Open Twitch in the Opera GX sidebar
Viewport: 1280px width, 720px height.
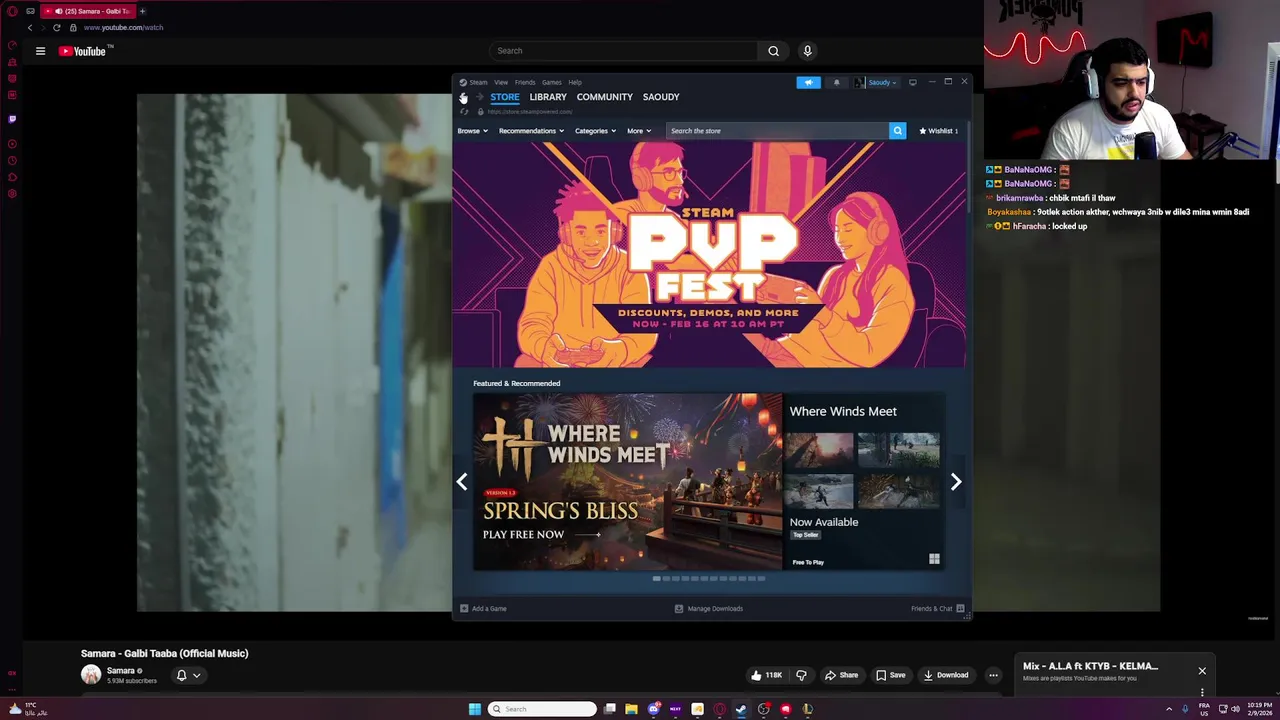pos(12,119)
